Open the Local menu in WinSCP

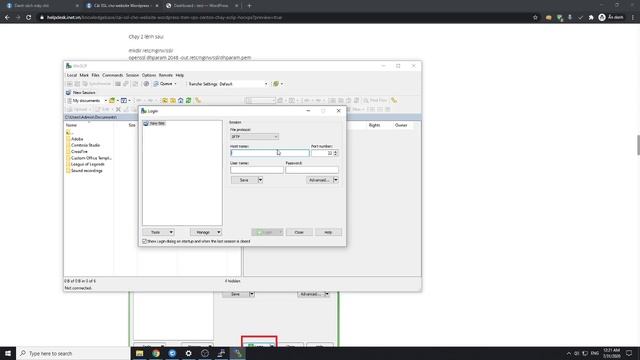click(x=72, y=75)
